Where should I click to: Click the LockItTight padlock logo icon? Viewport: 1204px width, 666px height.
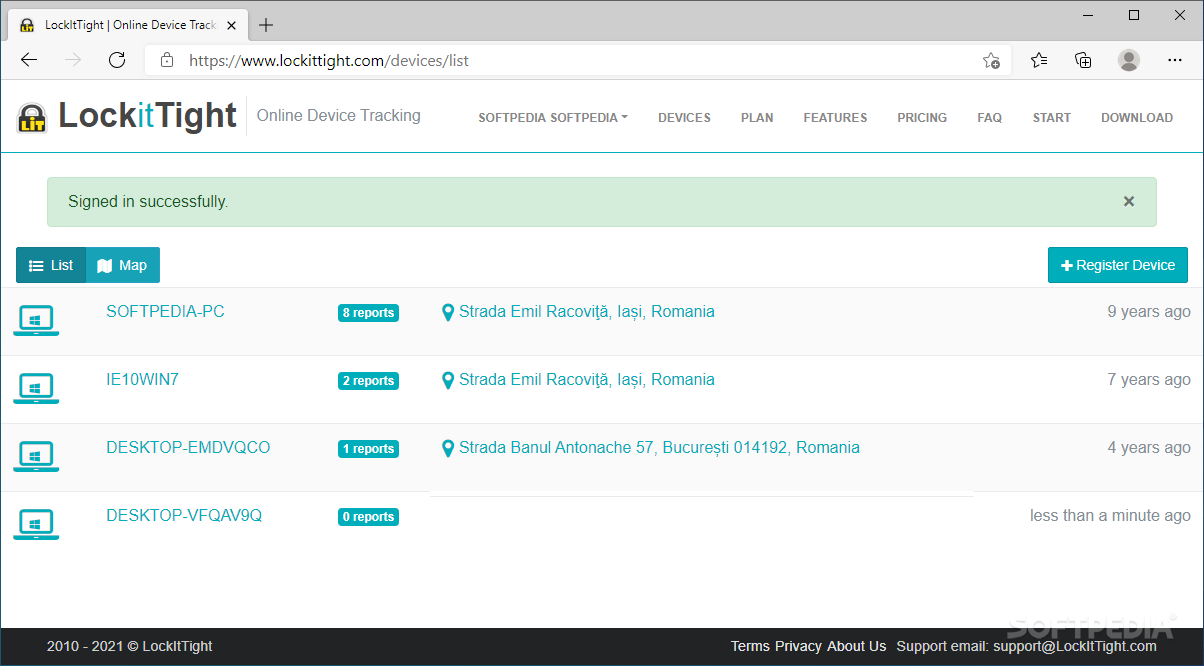[32, 118]
